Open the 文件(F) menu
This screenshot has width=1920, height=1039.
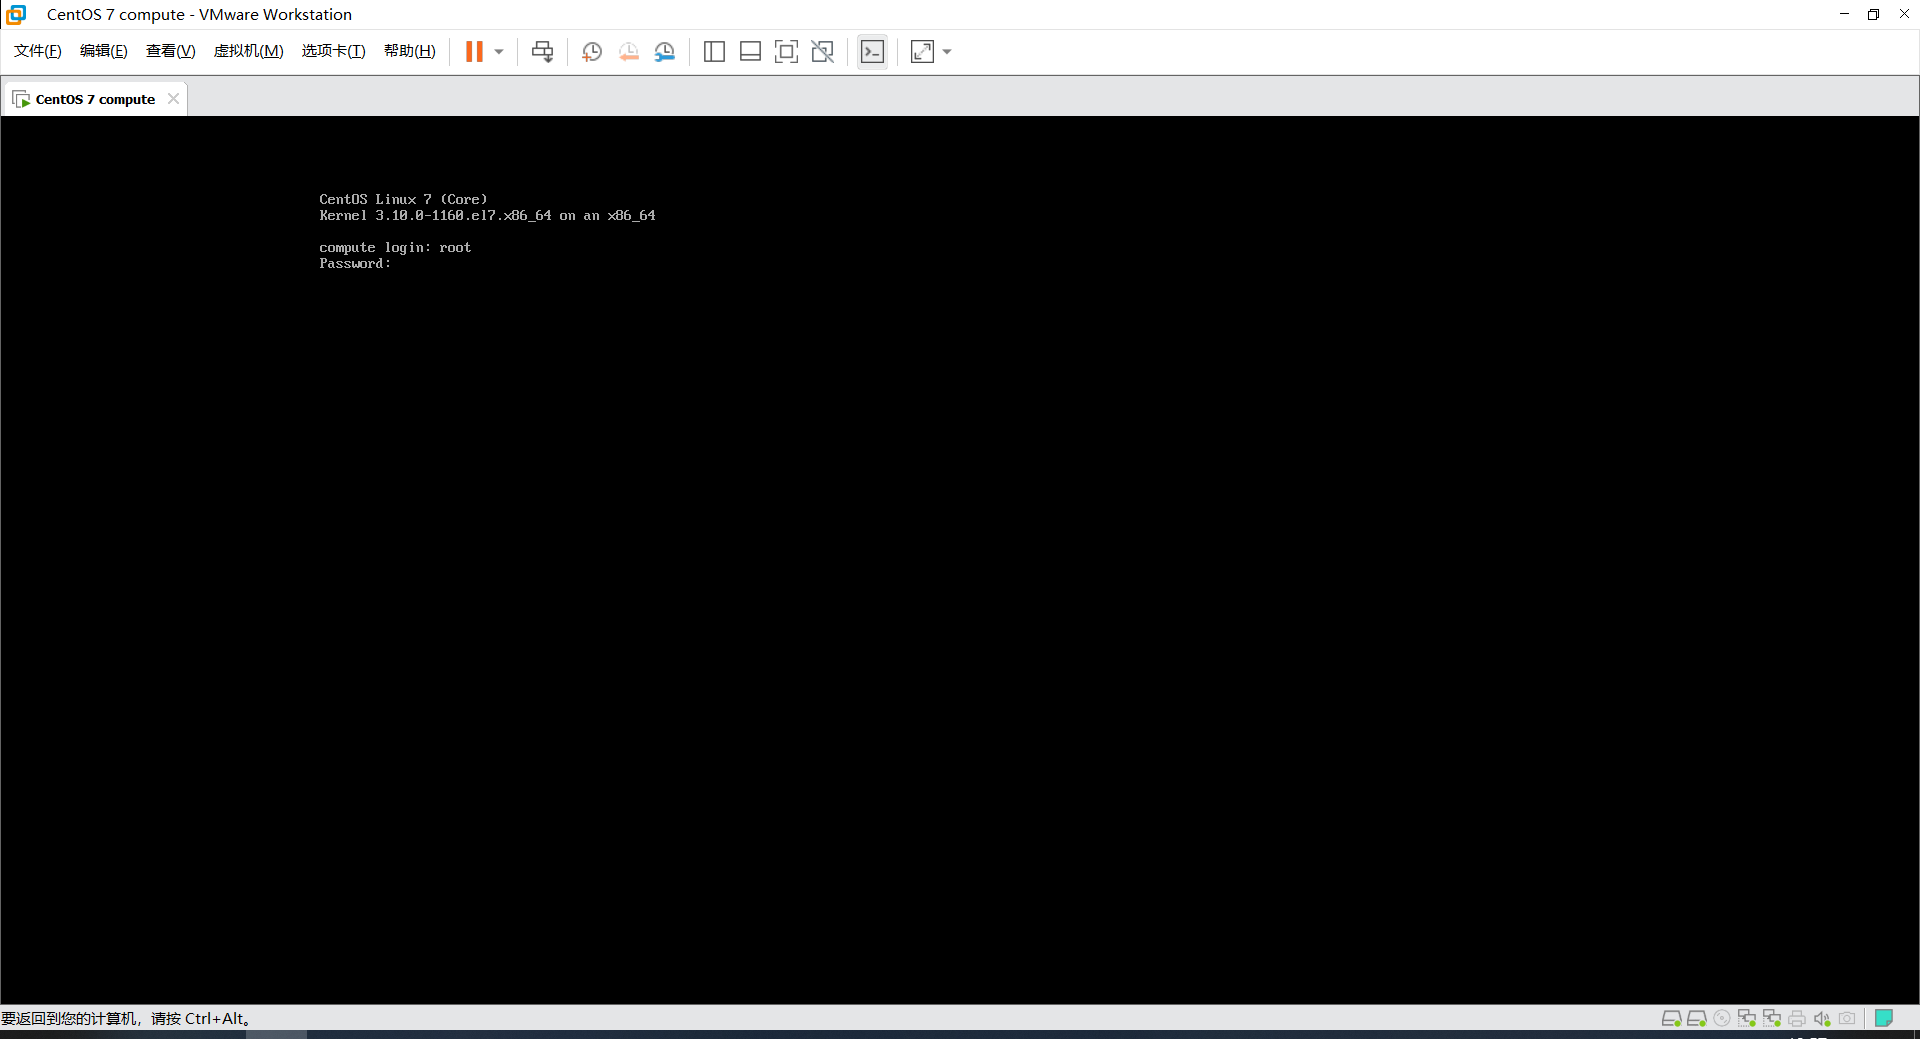pyautogui.click(x=38, y=51)
